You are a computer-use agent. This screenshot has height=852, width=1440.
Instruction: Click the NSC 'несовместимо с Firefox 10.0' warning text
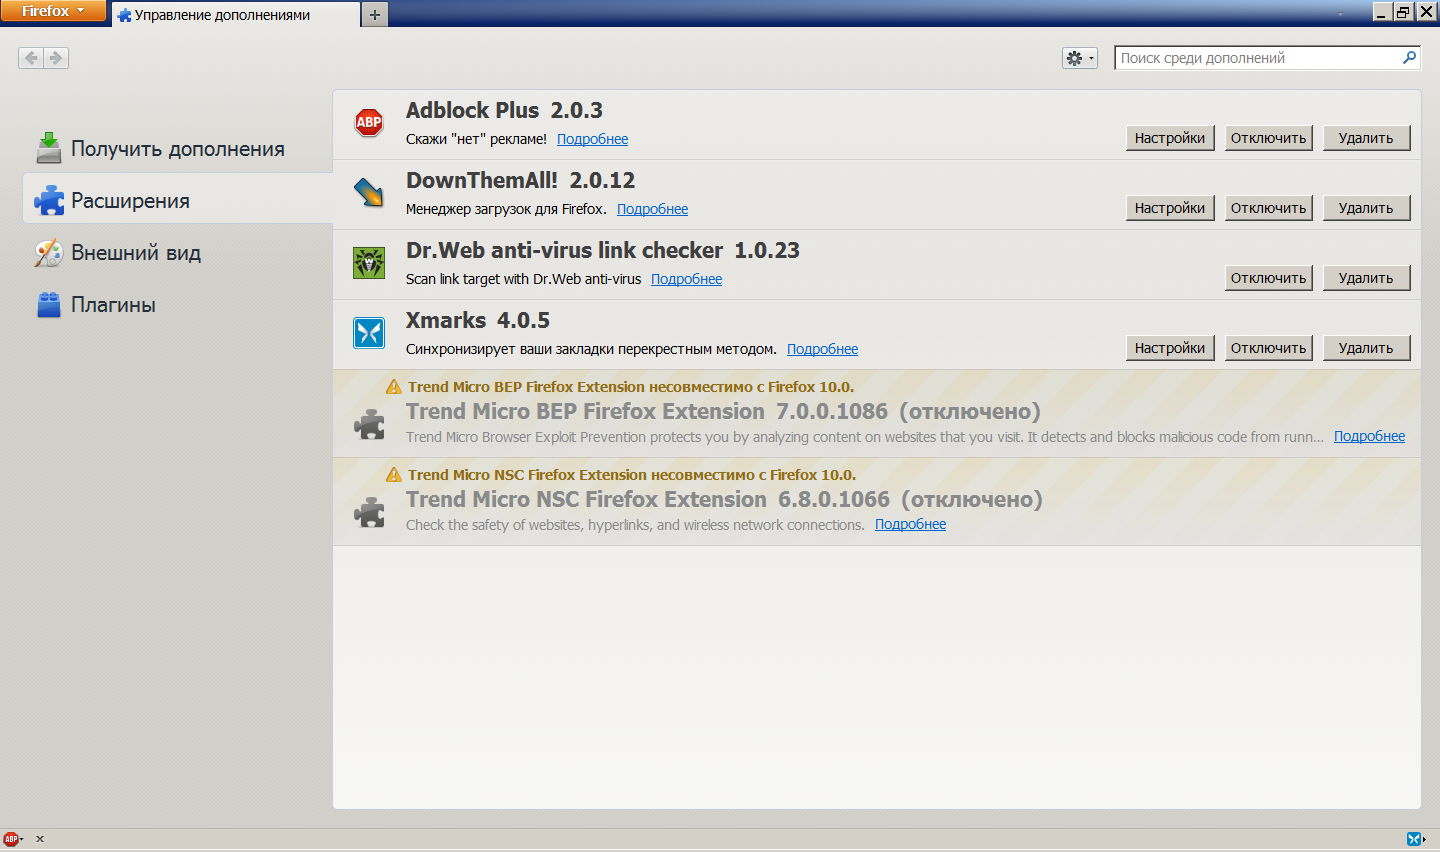coord(632,475)
